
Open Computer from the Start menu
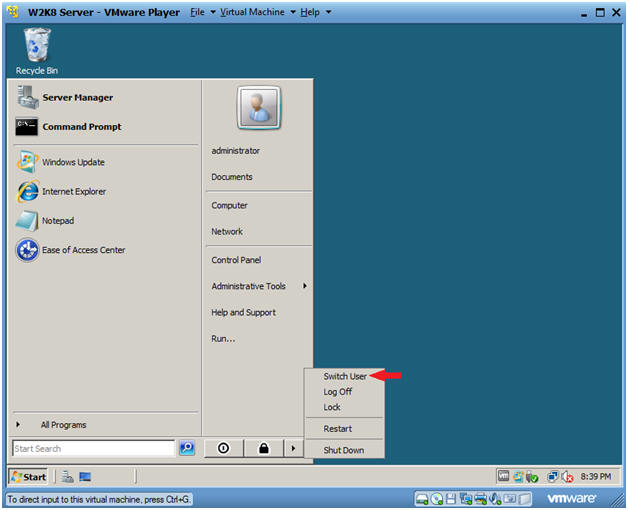coord(259,205)
